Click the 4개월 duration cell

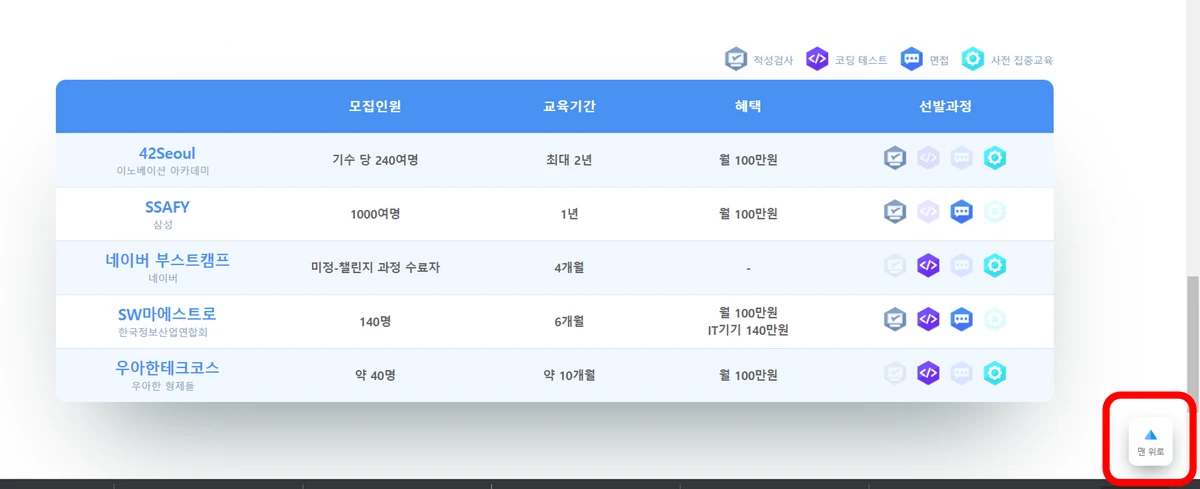(x=570, y=268)
